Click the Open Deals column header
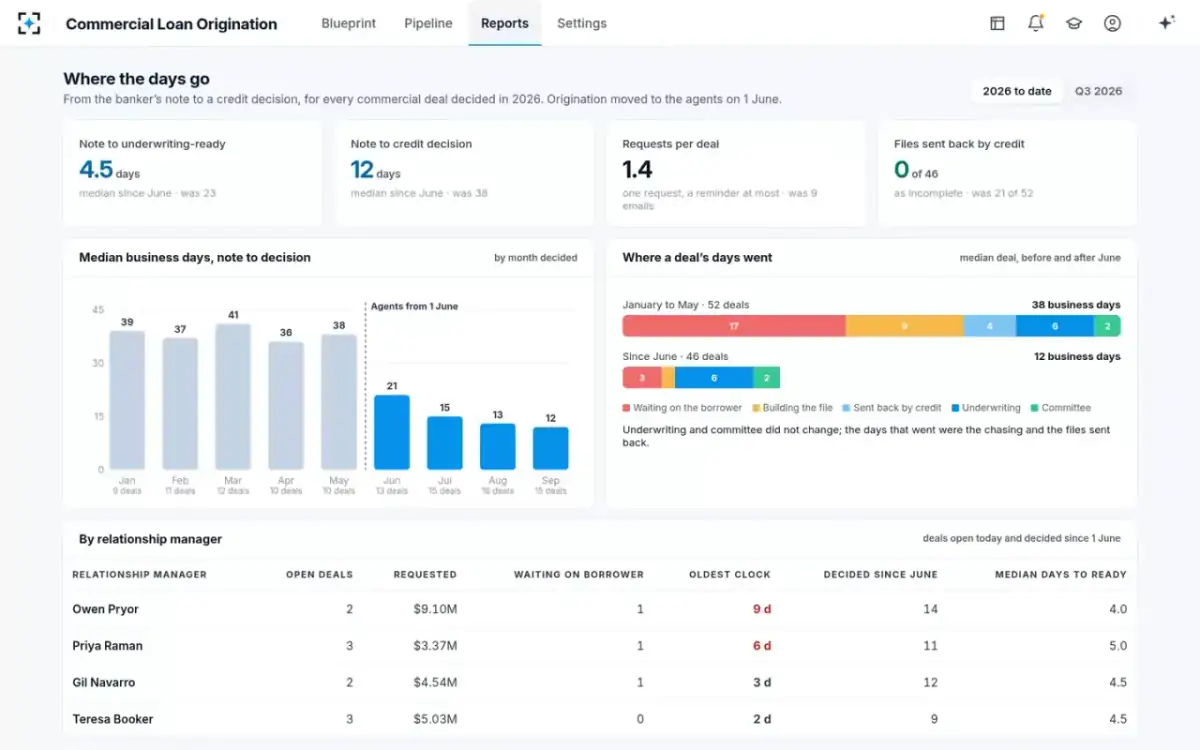Image resolution: width=1200 pixels, height=750 pixels. click(x=320, y=575)
